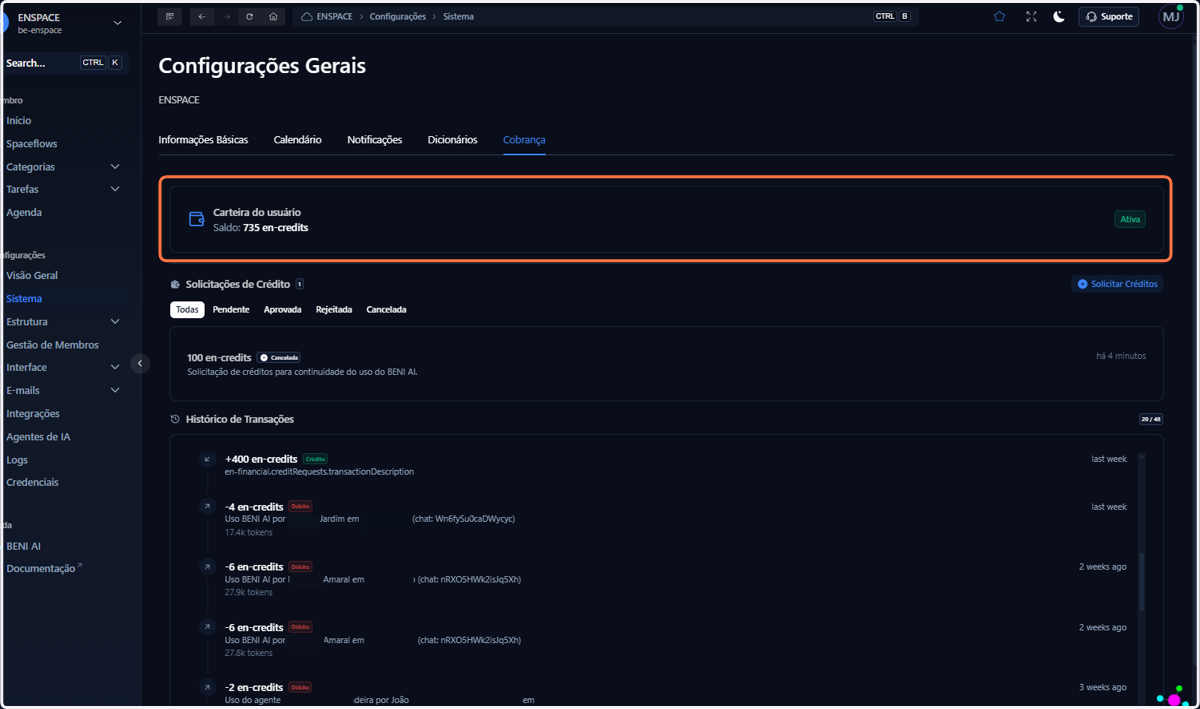Select the Cobrança tab
The image size is (1200, 709).
(x=524, y=140)
